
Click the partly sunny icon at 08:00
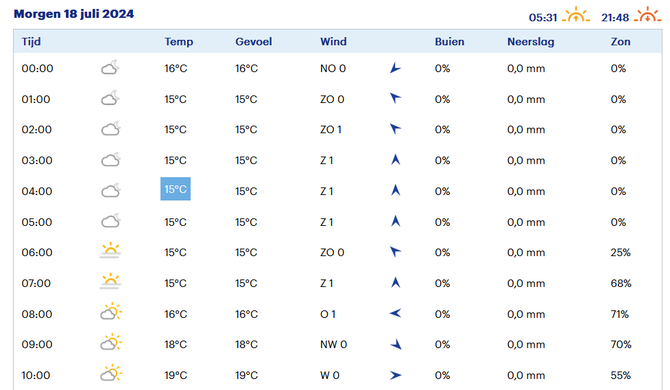coord(111,312)
